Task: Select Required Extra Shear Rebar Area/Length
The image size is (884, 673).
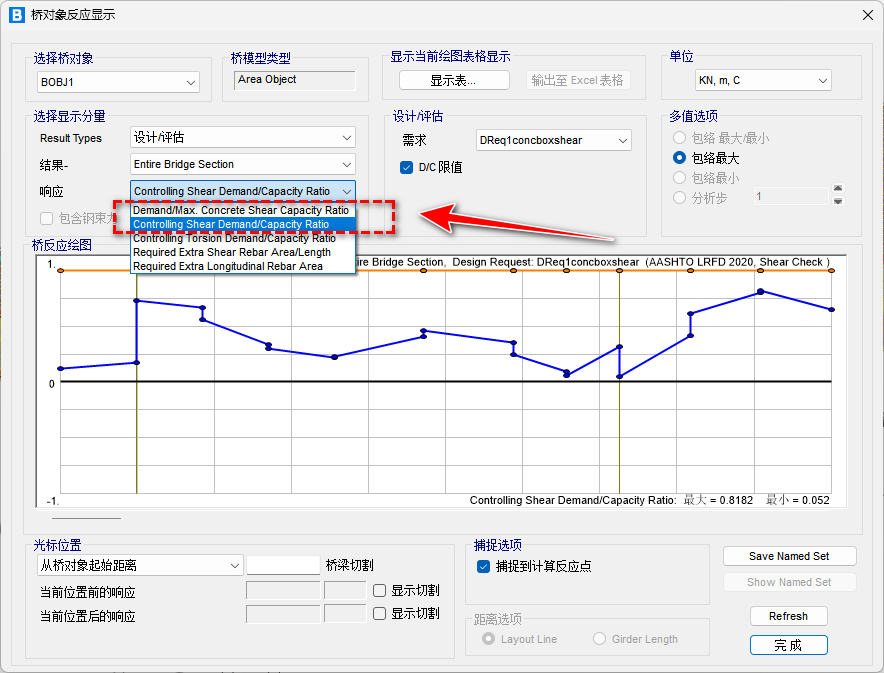Action: pyautogui.click(x=232, y=253)
